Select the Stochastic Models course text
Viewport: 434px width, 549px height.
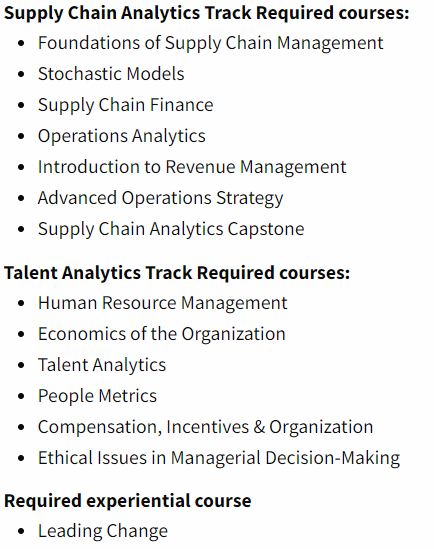pos(111,74)
